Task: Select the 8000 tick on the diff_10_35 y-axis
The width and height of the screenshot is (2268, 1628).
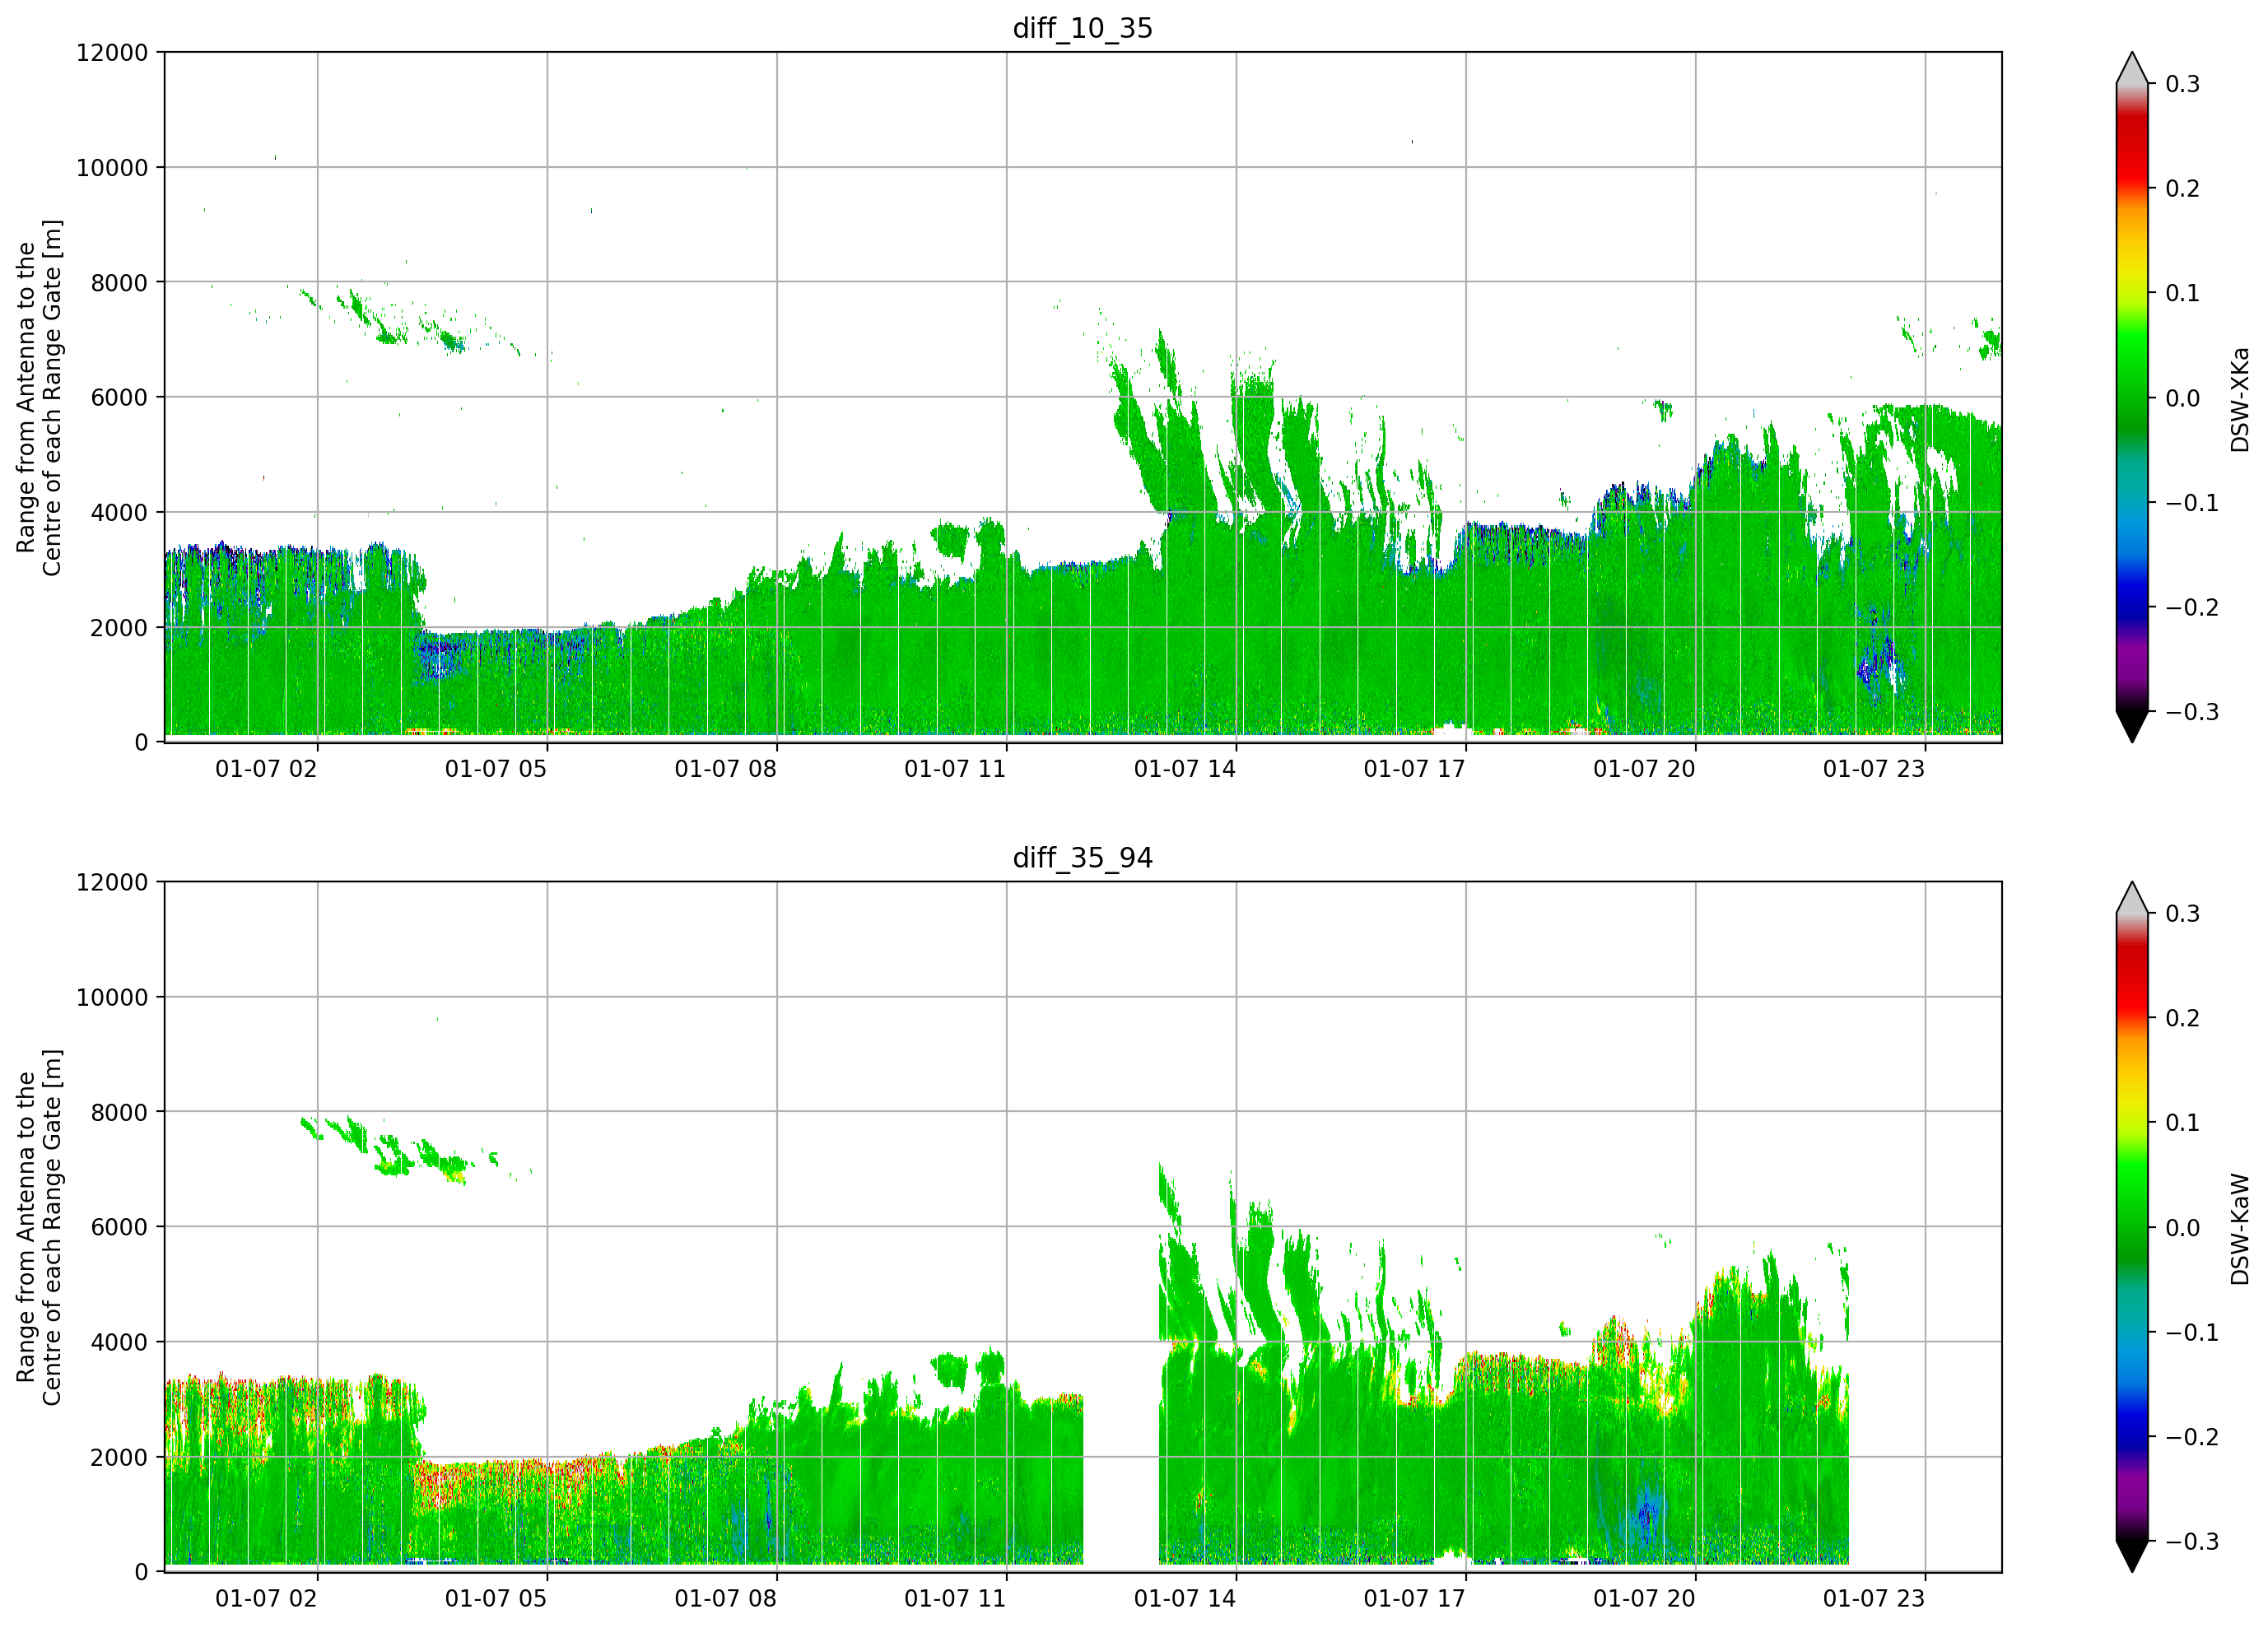Action: click(x=119, y=283)
